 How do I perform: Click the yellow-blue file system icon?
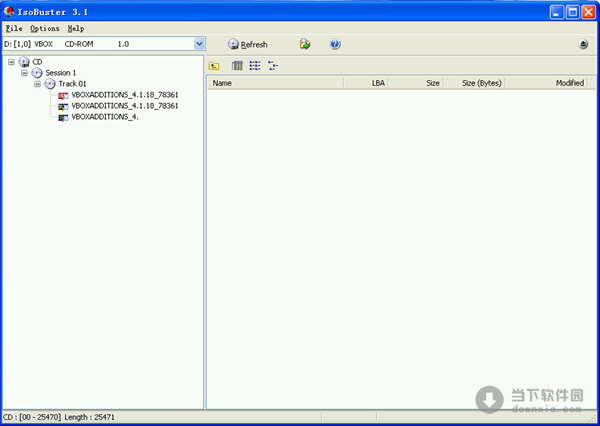pos(63,106)
